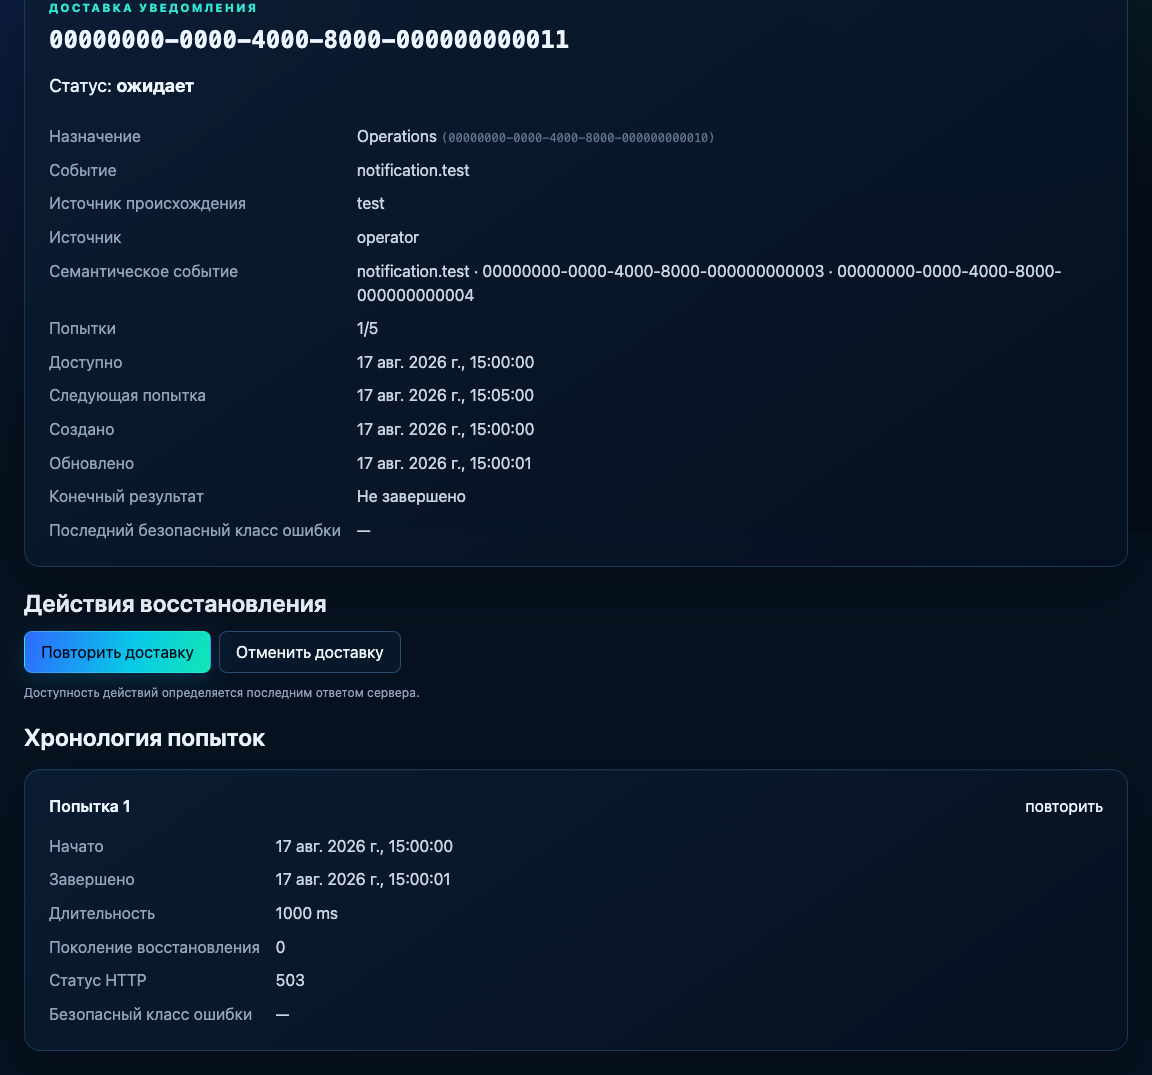Click the Последний безопасный класс ошибки label
The height and width of the screenshot is (1075, 1152).
tap(195, 531)
